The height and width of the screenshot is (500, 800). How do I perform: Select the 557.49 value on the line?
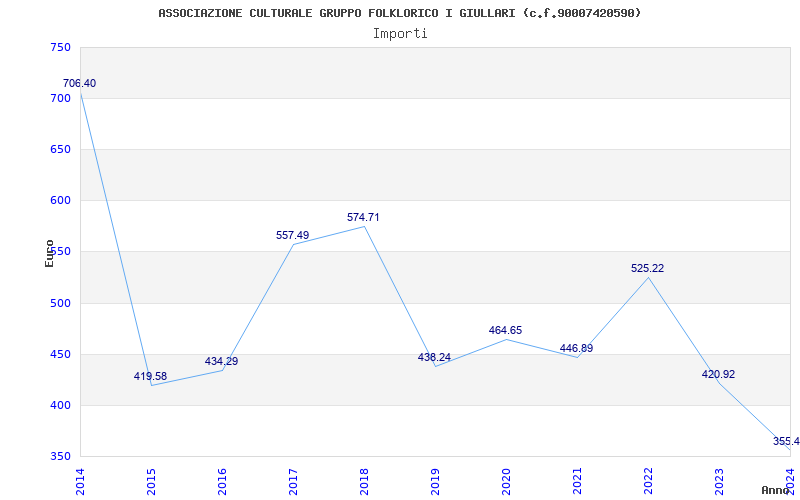[x=292, y=235]
